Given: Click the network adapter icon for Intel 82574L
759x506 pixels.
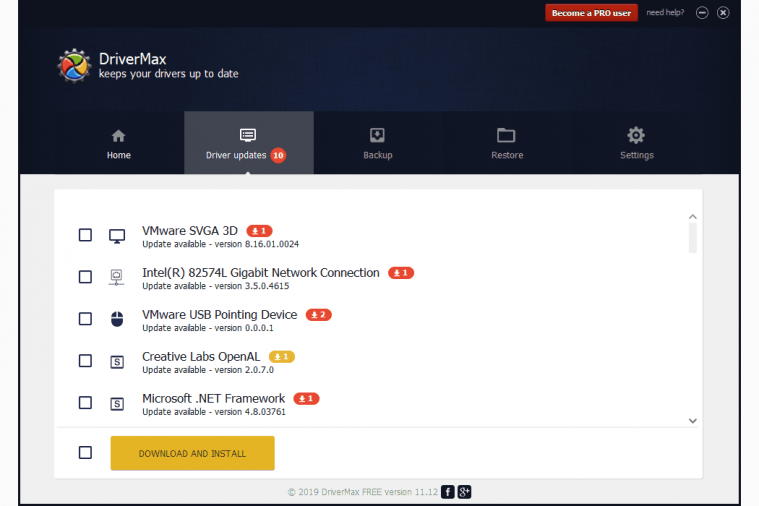Looking at the screenshot, I should pyautogui.click(x=116, y=277).
